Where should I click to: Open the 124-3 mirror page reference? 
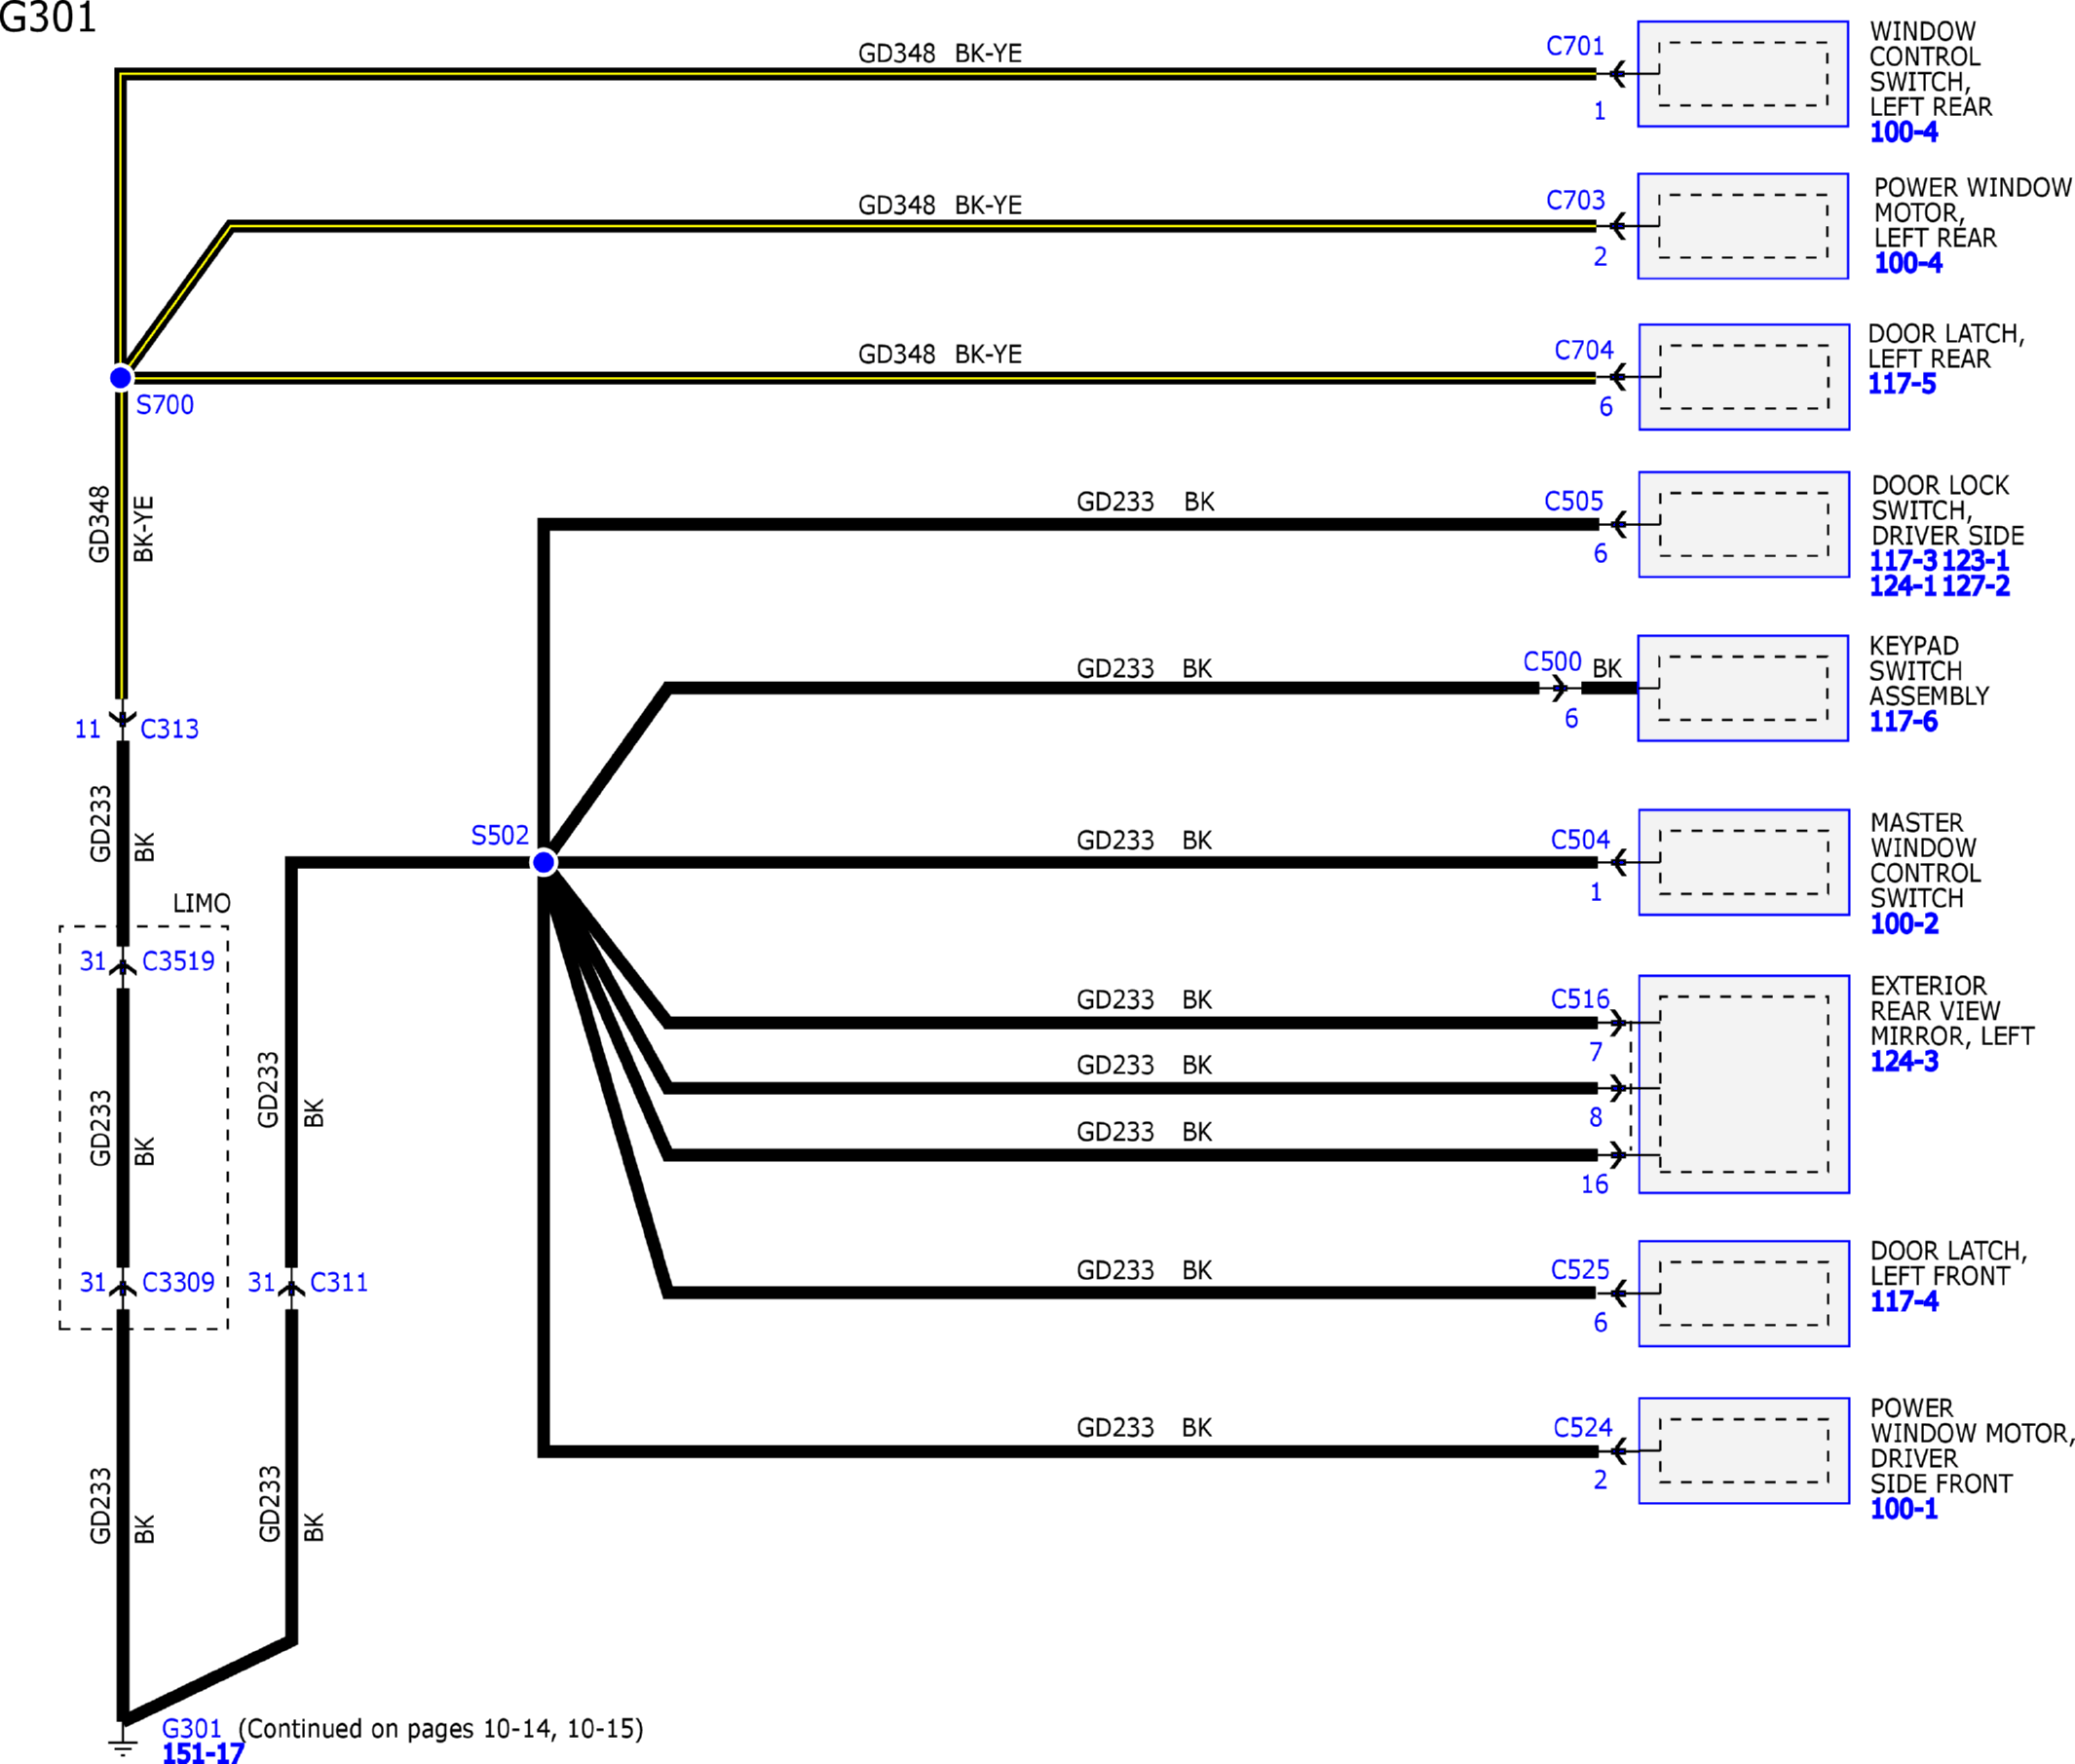1904,1062
